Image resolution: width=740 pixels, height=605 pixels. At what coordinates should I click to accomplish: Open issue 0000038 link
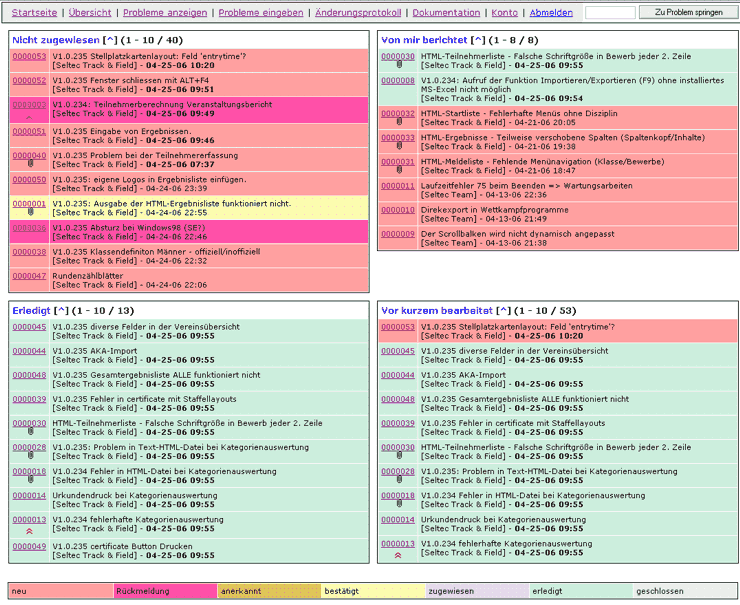29,252
